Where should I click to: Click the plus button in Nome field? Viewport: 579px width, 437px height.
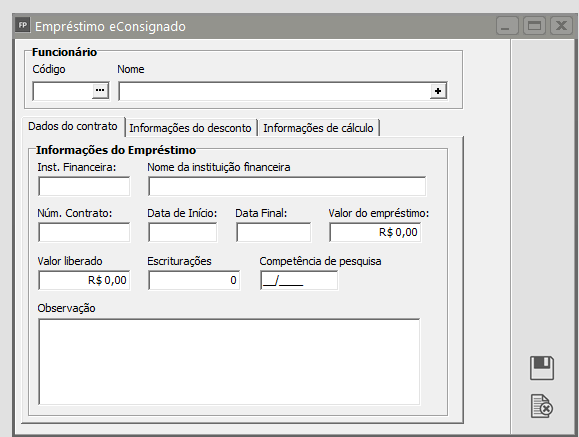(438, 91)
